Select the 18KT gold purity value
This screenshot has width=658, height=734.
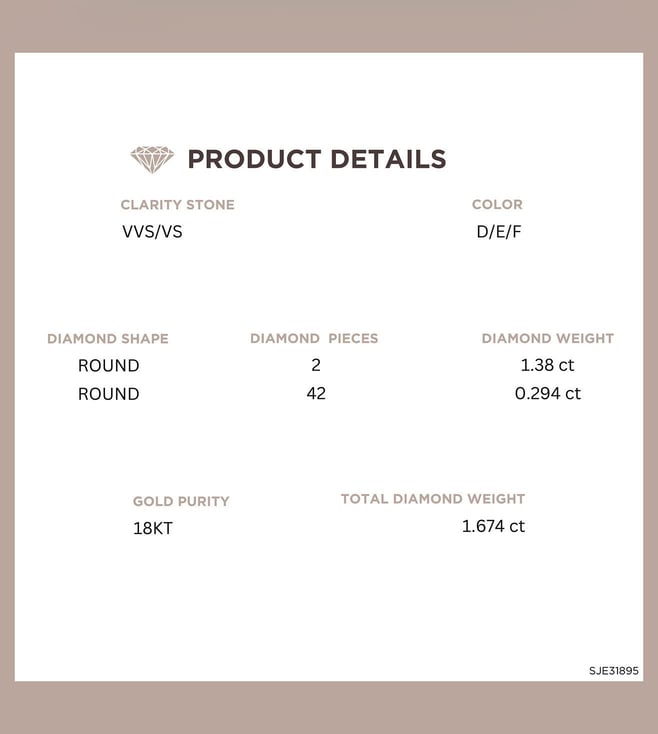pyautogui.click(x=153, y=528)
